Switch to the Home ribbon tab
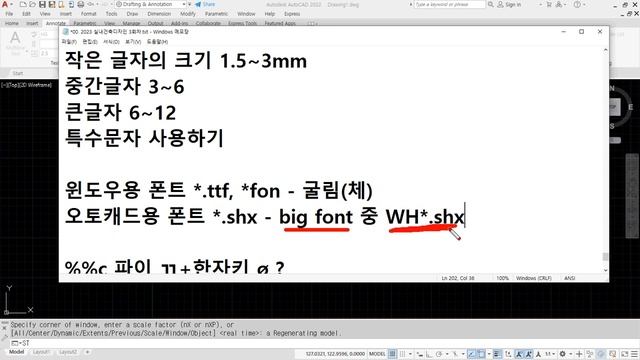Image resolution: width=640 pixels, height=360 pixels. click(x=12, y=23)
